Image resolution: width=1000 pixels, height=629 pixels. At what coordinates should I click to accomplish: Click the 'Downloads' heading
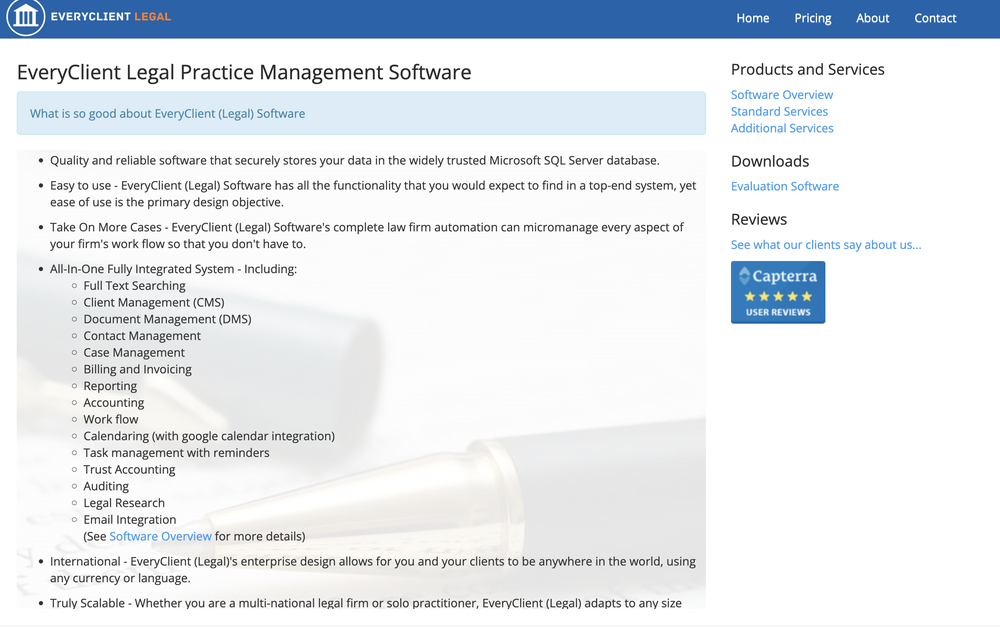pyautogui.click(x=770, y=161)
